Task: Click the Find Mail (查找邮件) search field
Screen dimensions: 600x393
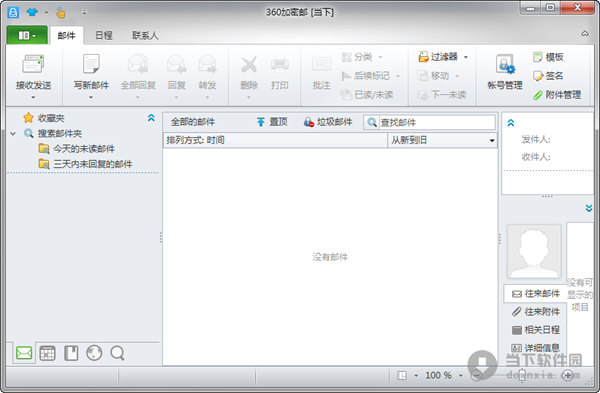Action: 437,122
